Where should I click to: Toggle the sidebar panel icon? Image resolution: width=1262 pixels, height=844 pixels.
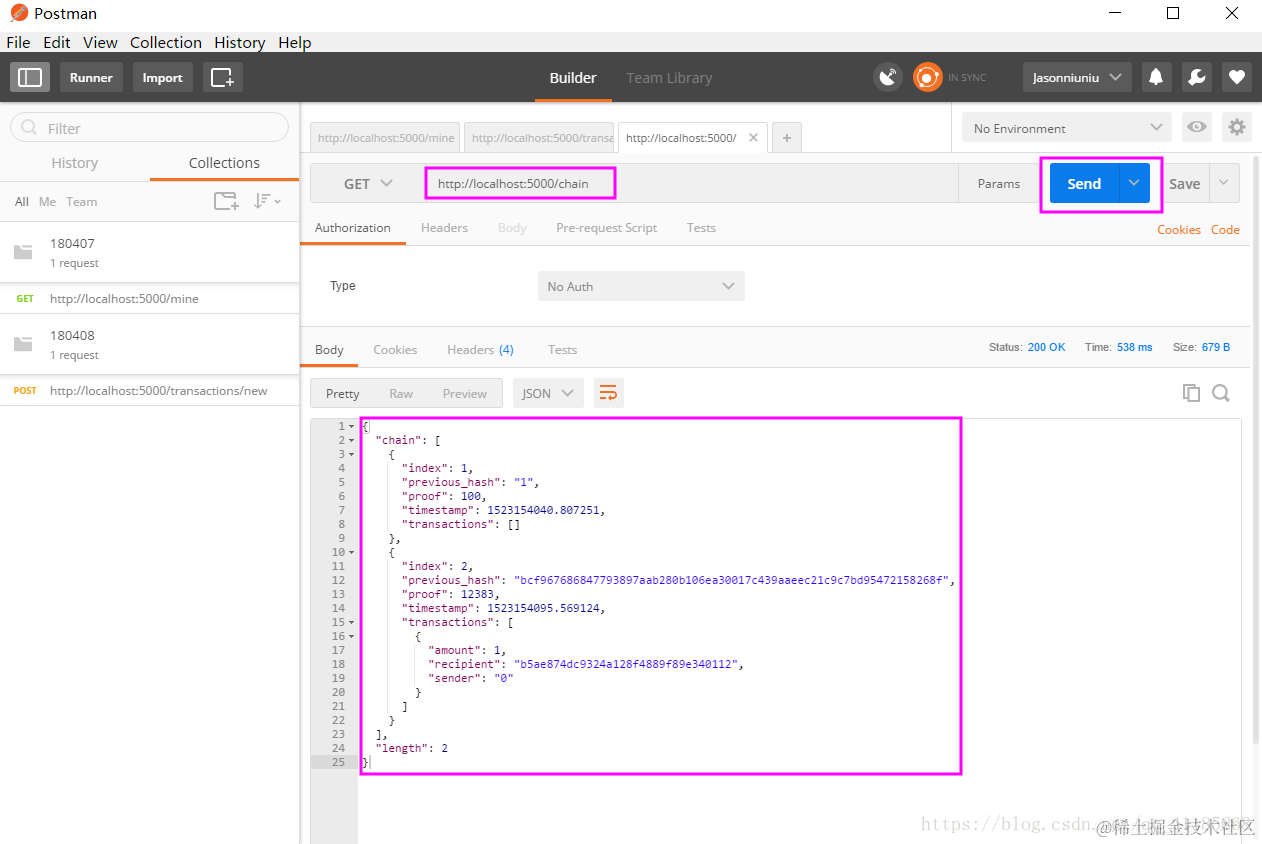tap(30, 77)
